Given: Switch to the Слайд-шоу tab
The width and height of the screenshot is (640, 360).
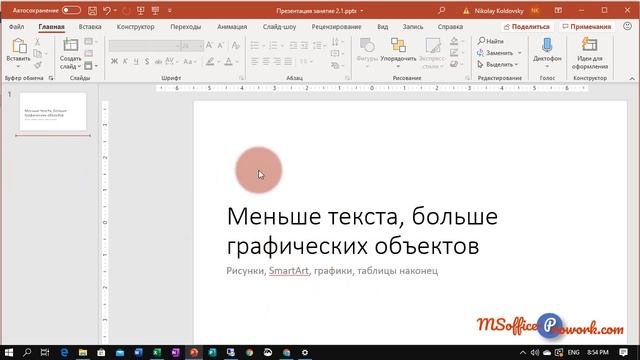Looking at the screenshot, I should (279, 27).
